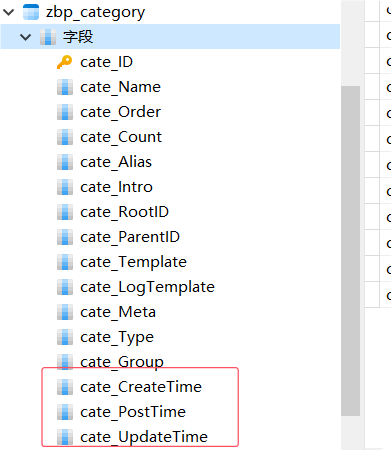Collapse the zbp_category table node
The height and width of the screenshot is (450, 391).
click(x=9, y=12)
